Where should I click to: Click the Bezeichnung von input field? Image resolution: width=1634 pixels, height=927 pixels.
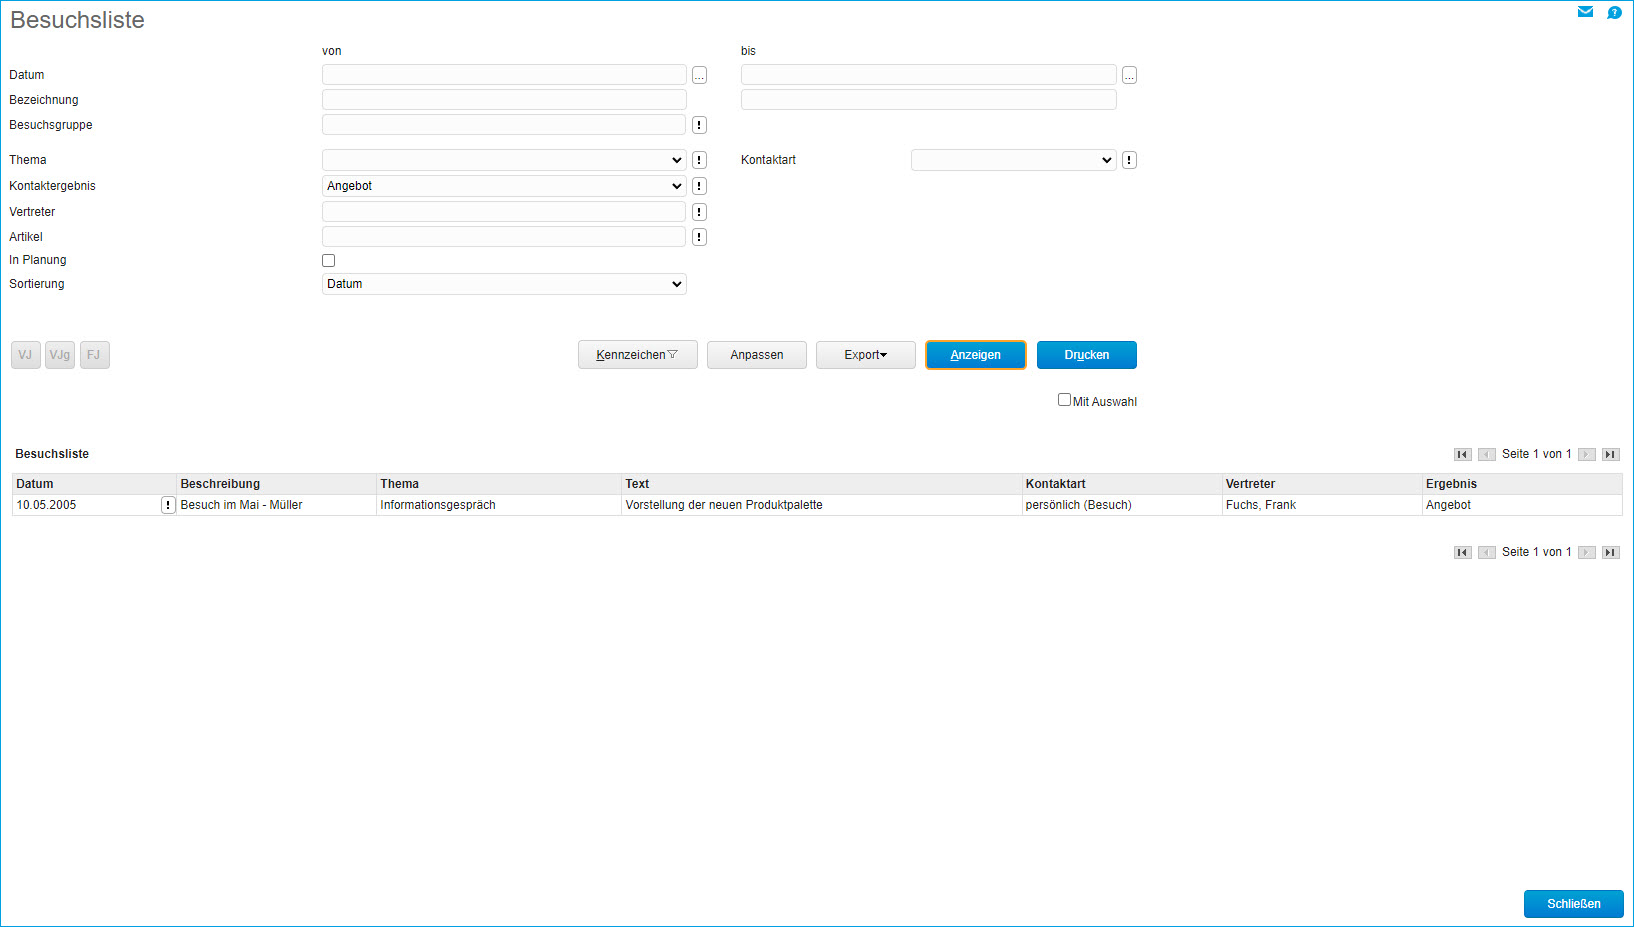point(504,100)
